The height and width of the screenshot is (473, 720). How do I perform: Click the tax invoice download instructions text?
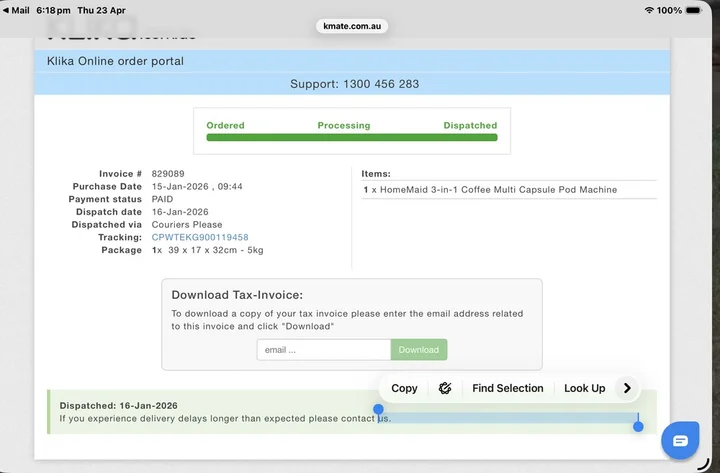click(347, 320)
